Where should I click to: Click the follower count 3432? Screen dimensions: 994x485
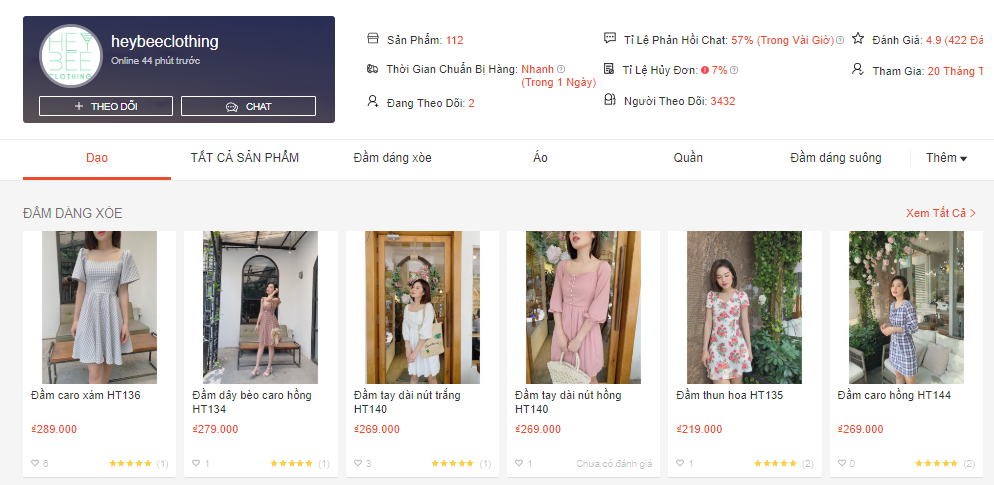click(x=723, y=101)
